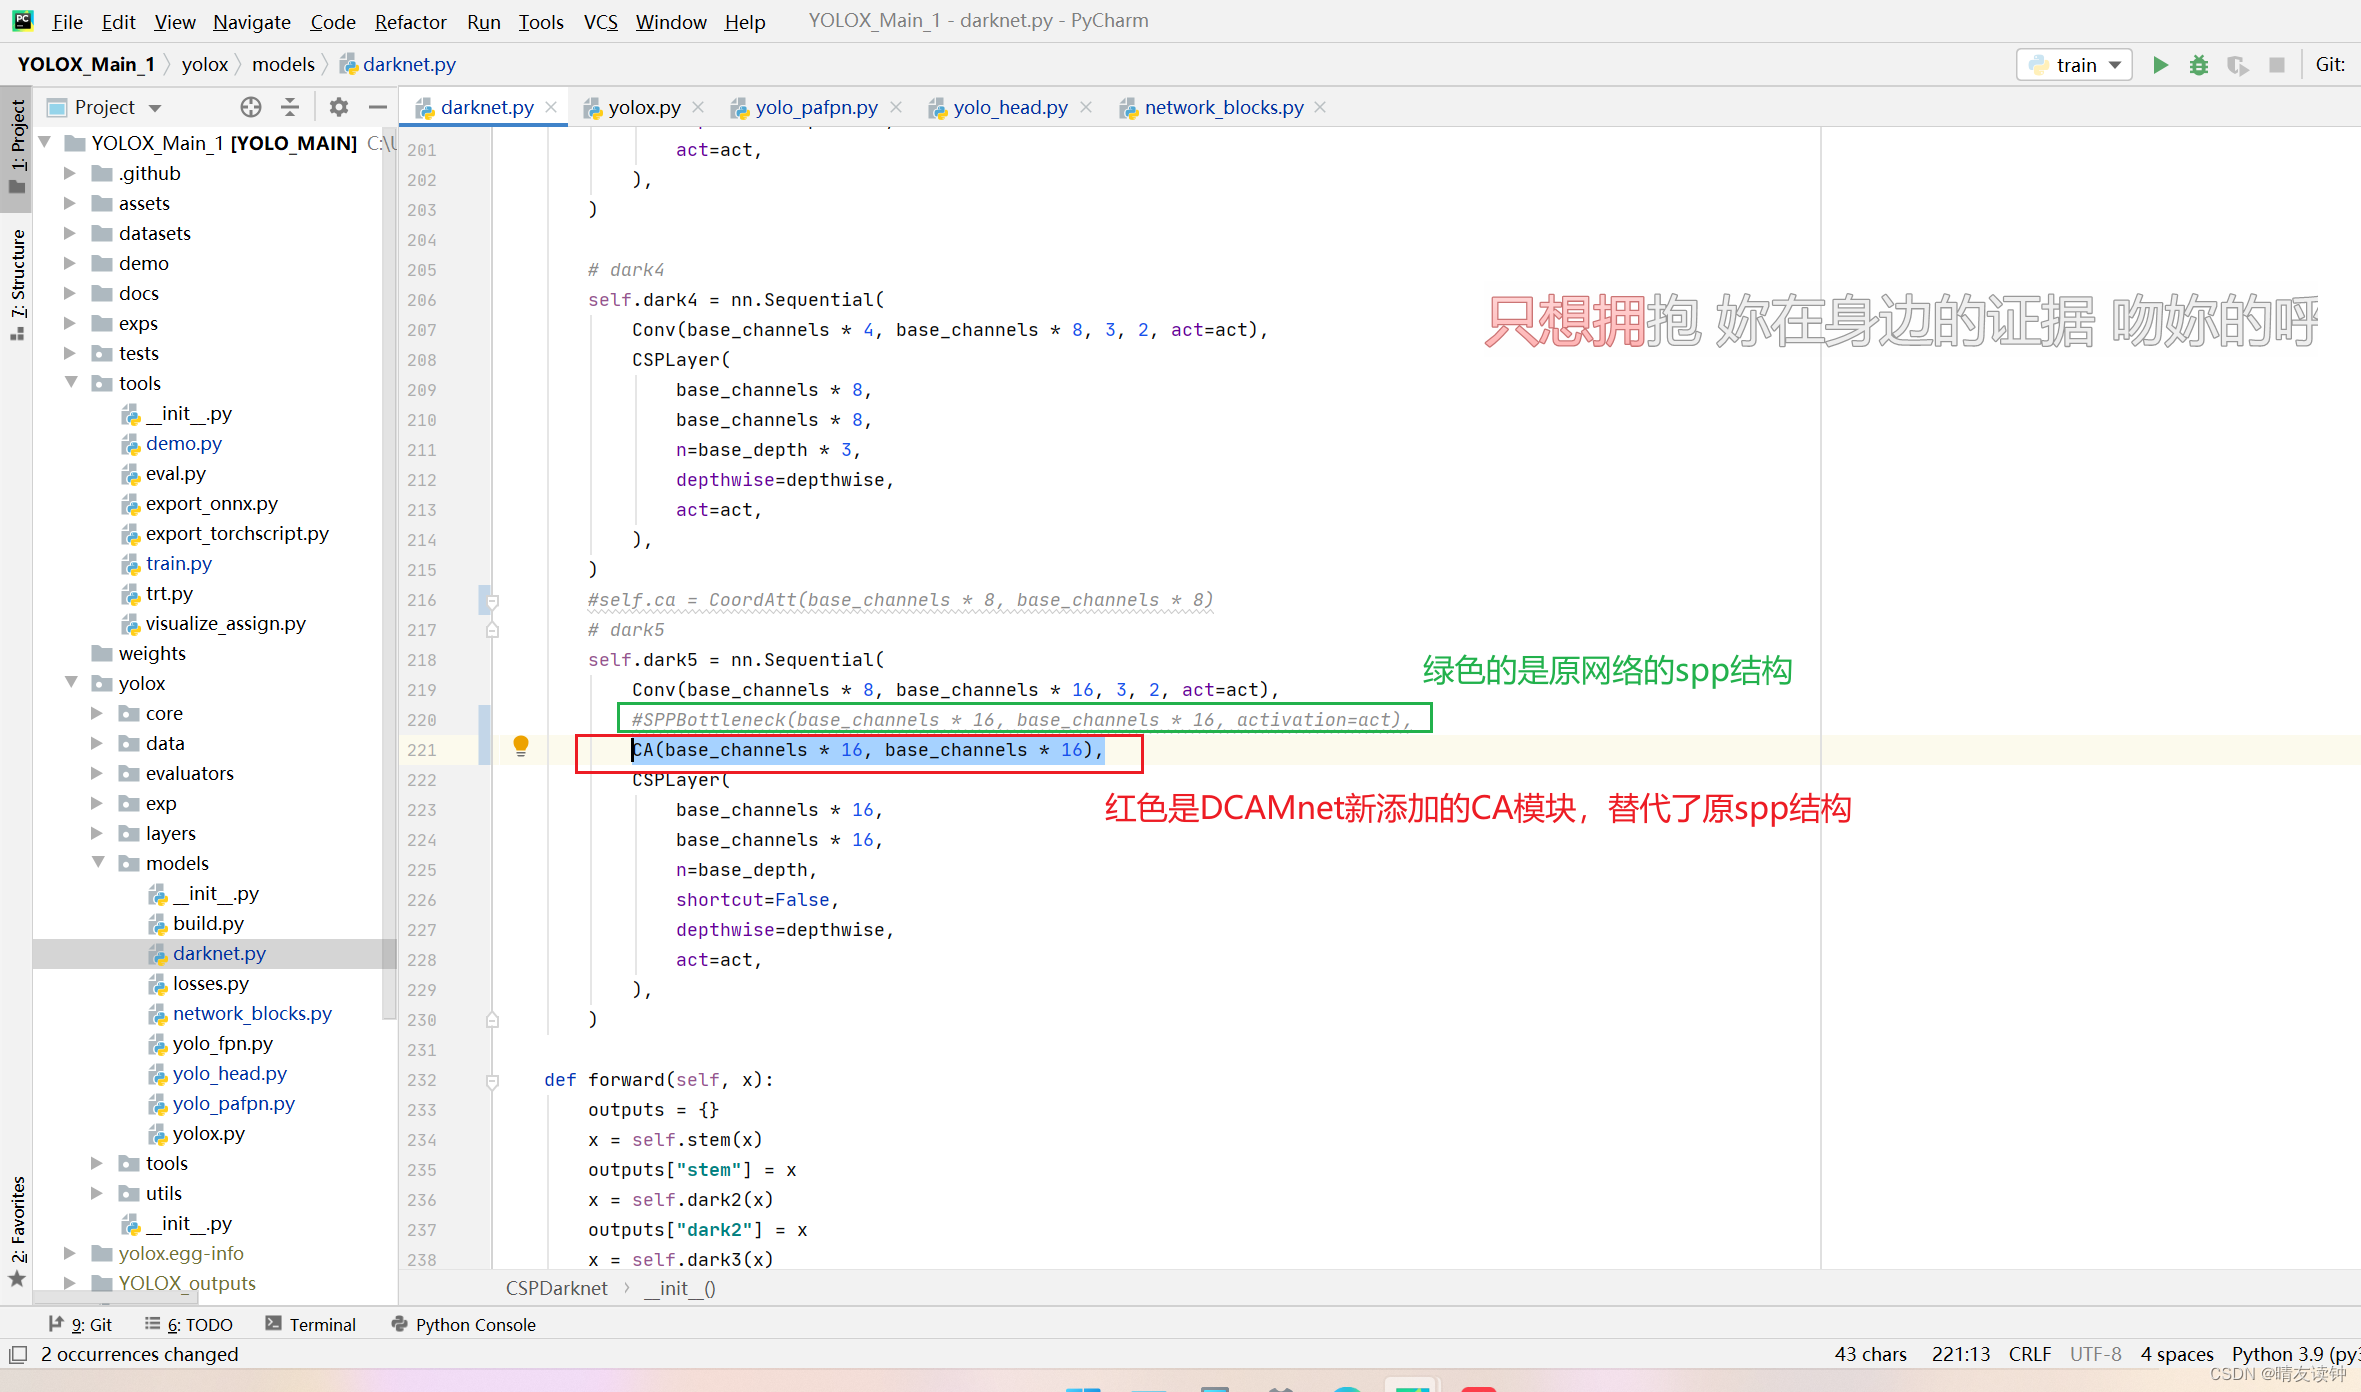This screenshot has height=1392, width=2361.
Task: Switch to the yolo_pafpn.py tab
Action: coord(816,107)
